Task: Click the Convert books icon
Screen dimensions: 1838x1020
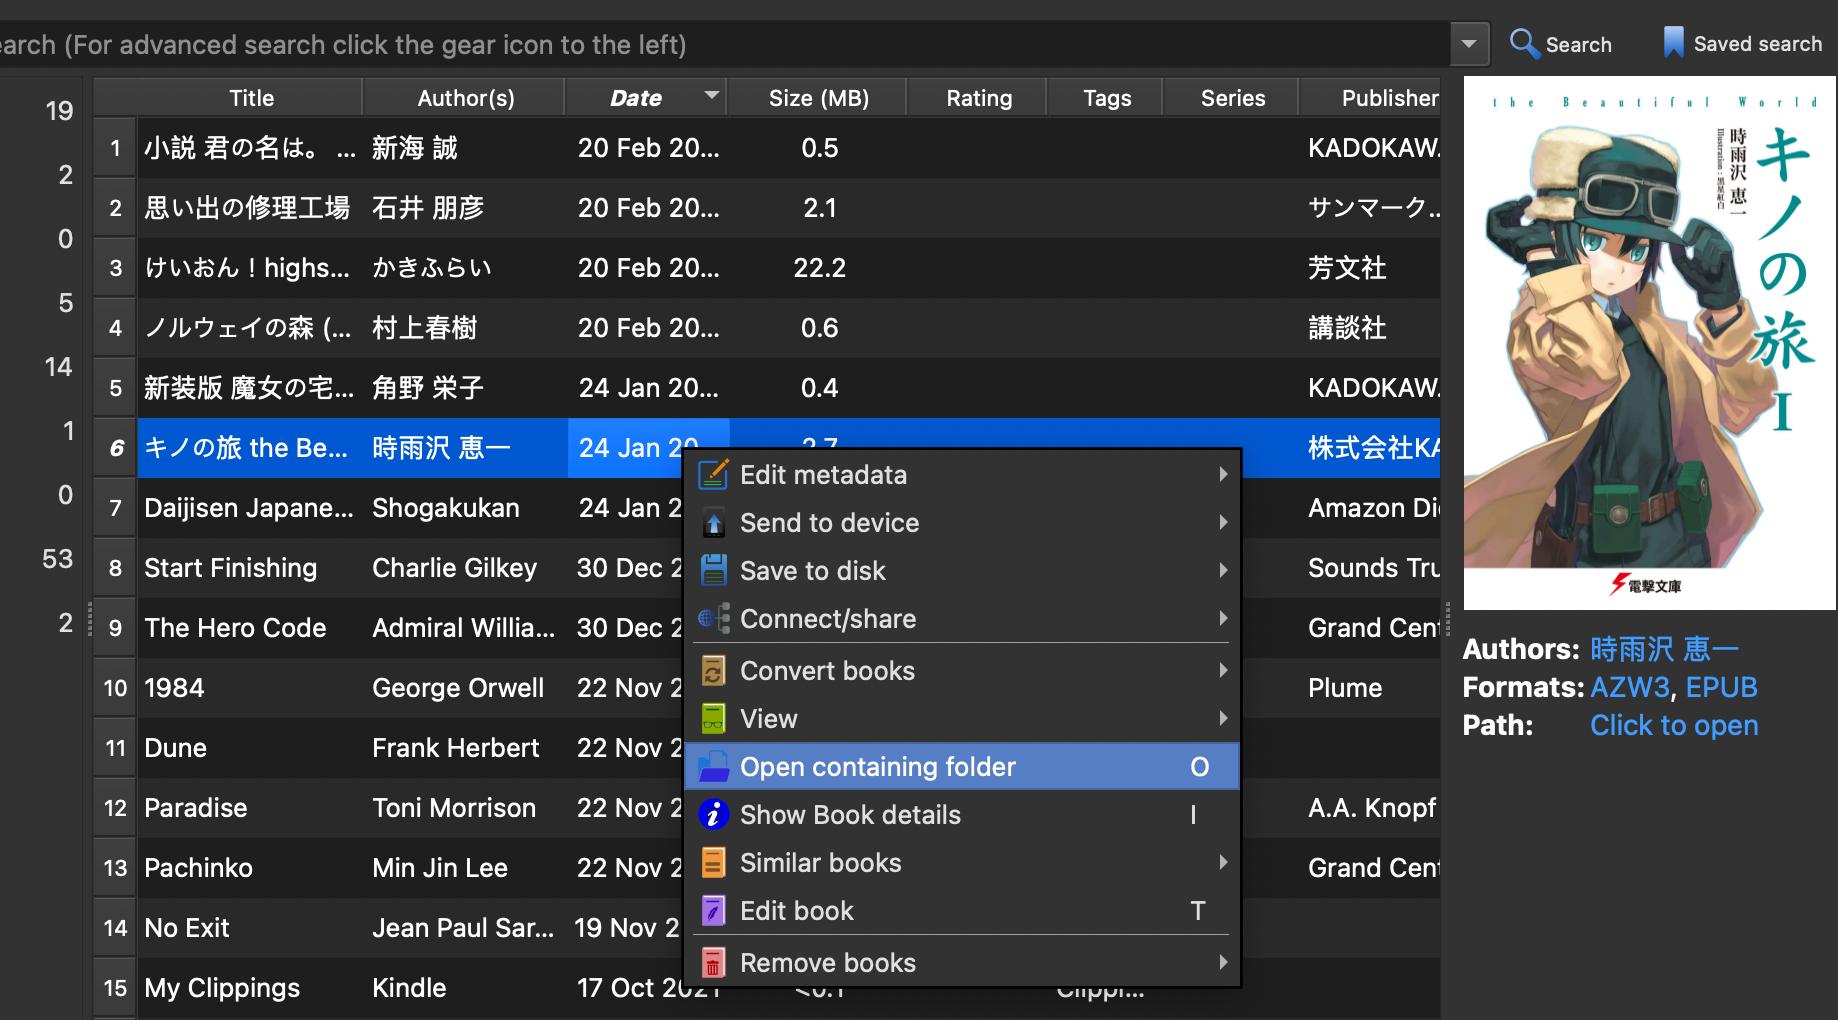Action: (713, 671)
